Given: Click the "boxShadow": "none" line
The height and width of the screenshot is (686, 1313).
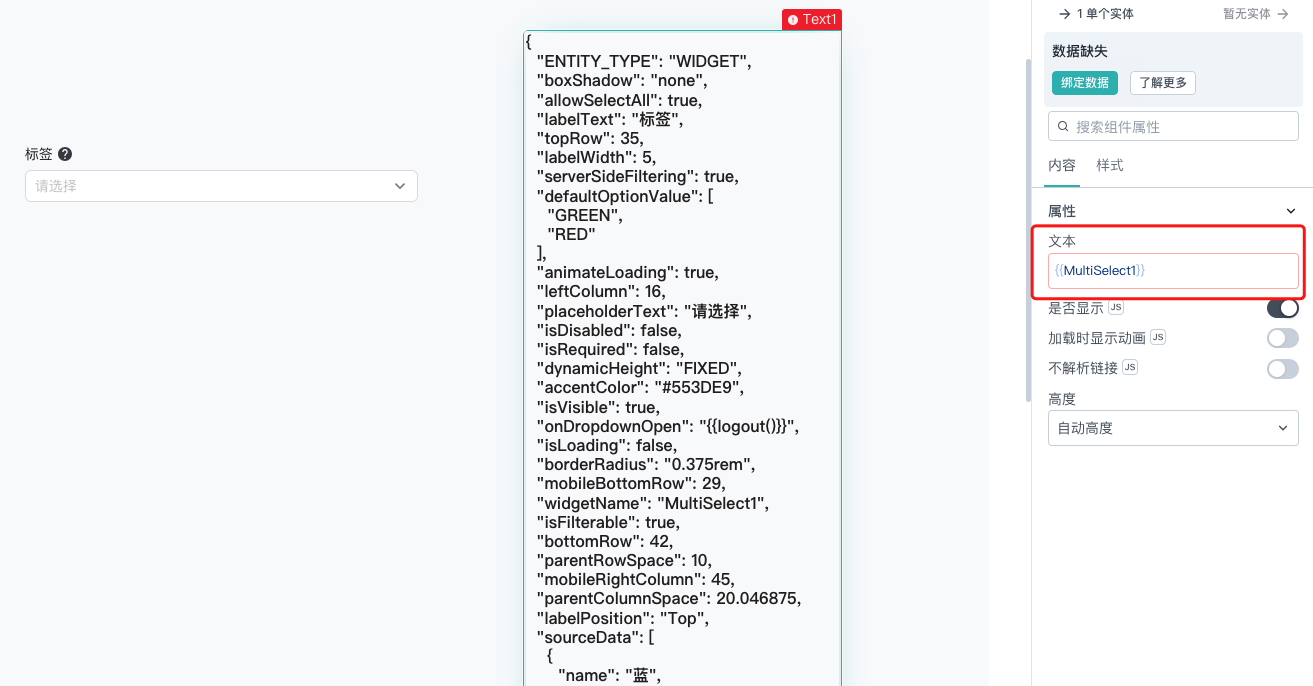Looking at the screenshot, I should pyautogui.click(x=623, y=81).
